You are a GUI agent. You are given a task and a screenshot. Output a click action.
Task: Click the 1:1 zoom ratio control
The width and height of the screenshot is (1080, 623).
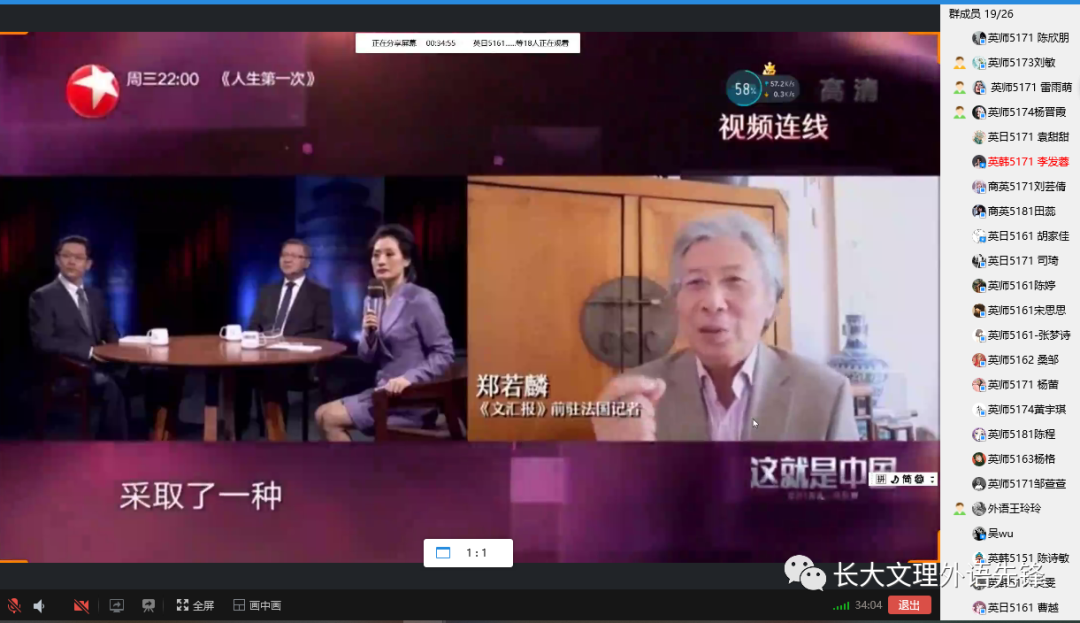[468, 553]
